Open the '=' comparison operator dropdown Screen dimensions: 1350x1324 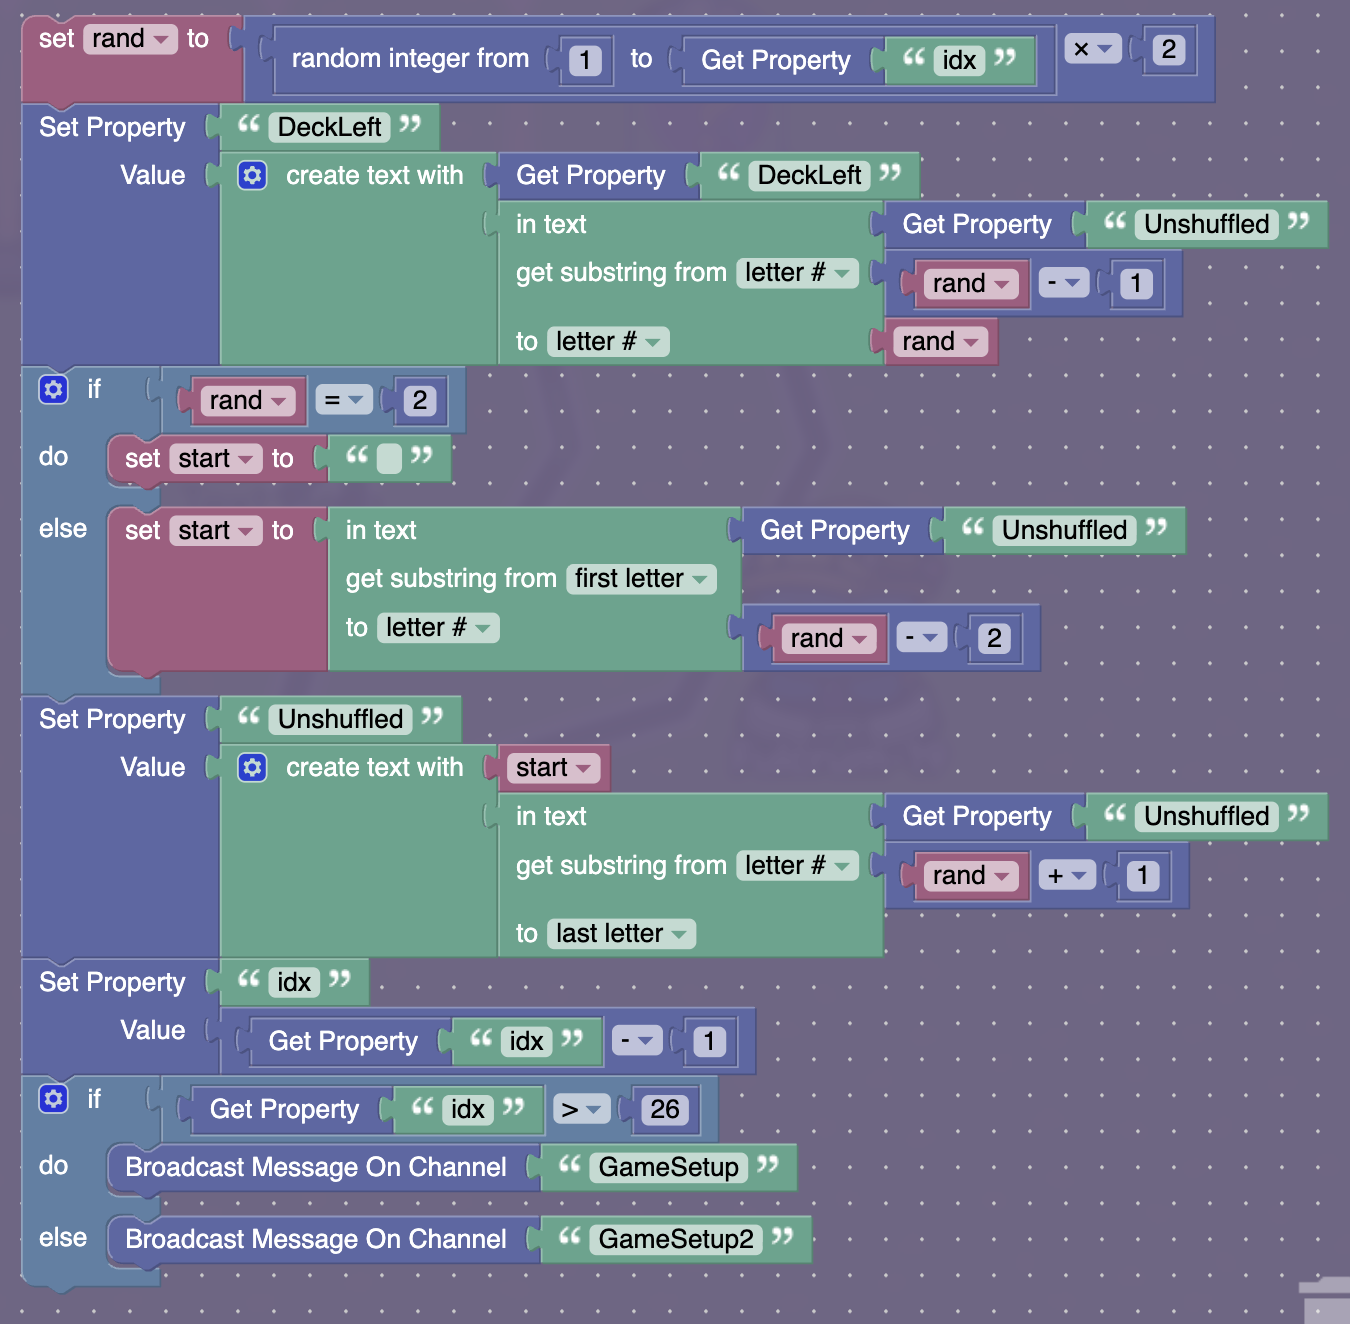343,401
